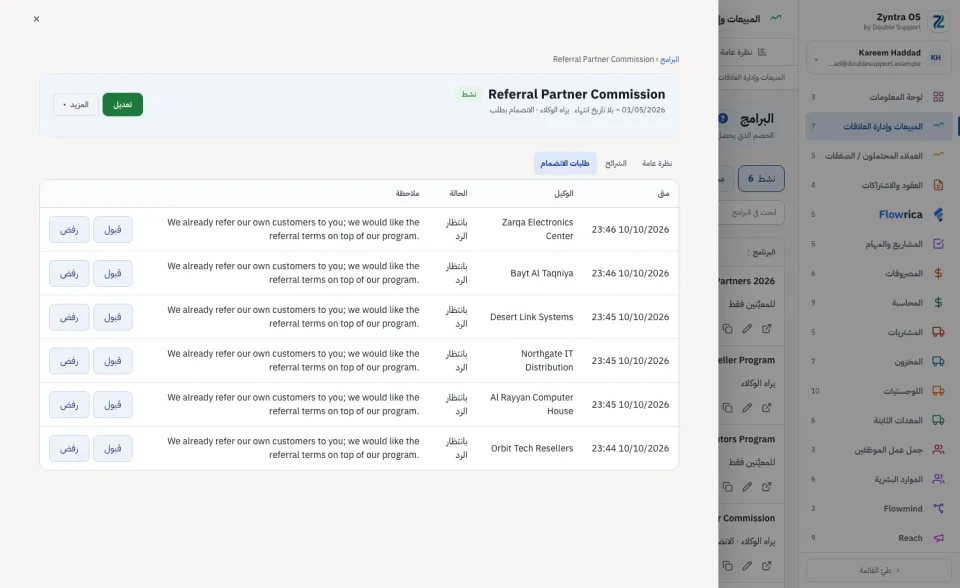Open the جمل عمل الموظفين icon
960x588 pixels.
coord(938,450)
